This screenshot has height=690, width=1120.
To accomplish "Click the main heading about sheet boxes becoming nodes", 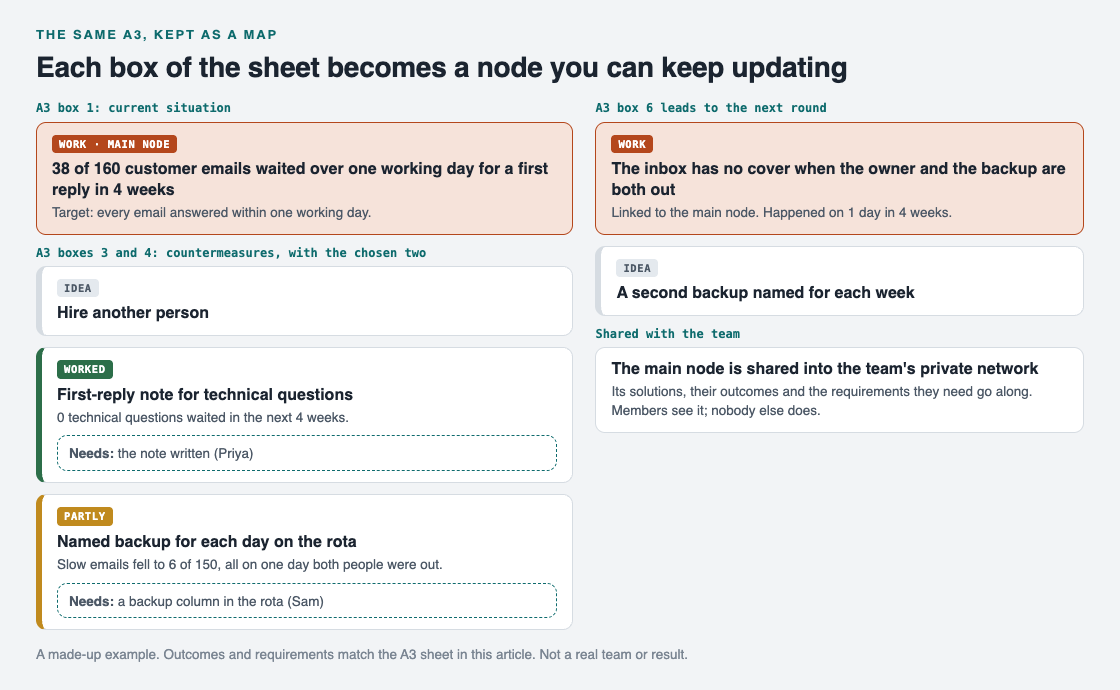I will pos(441,68).
